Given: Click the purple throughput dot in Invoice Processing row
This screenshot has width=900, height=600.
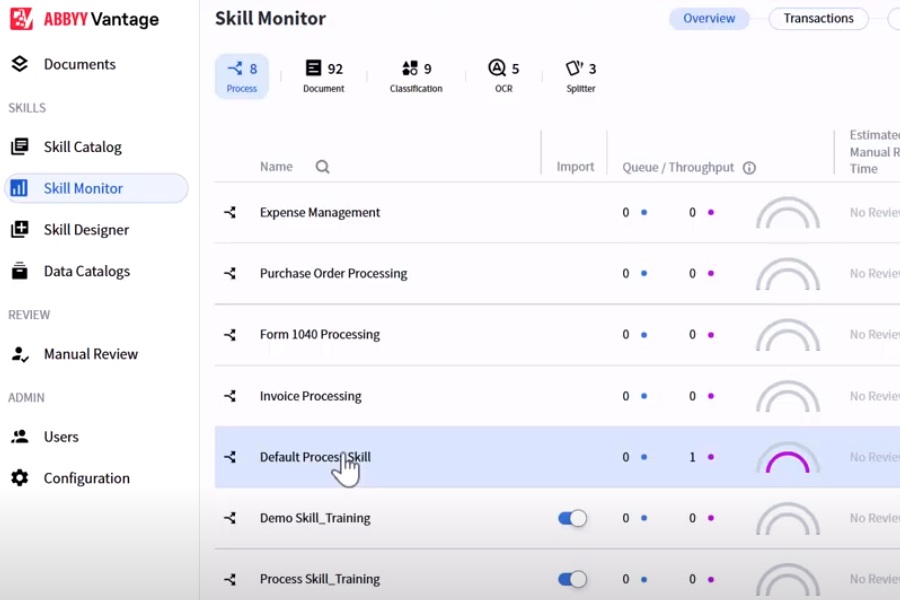Looking at the screenshot, I should (711, 396).
